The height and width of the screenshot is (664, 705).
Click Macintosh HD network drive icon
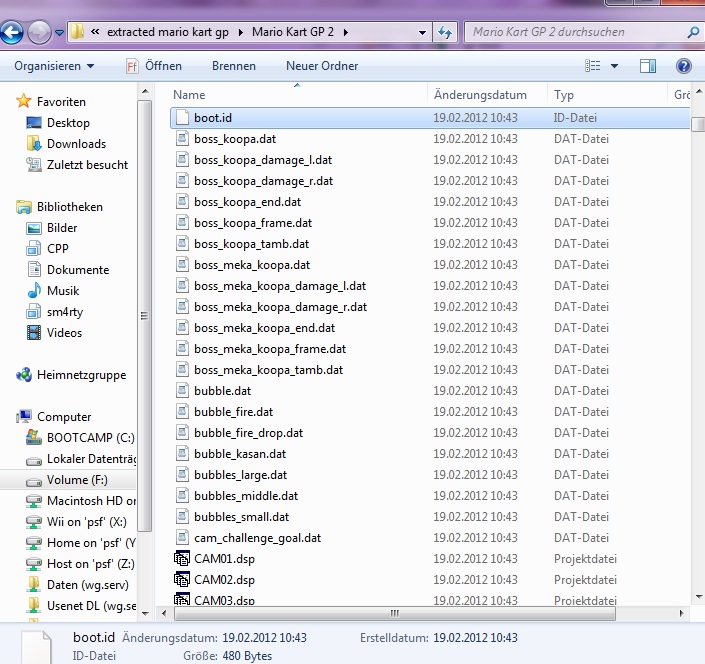pos(34,501)
